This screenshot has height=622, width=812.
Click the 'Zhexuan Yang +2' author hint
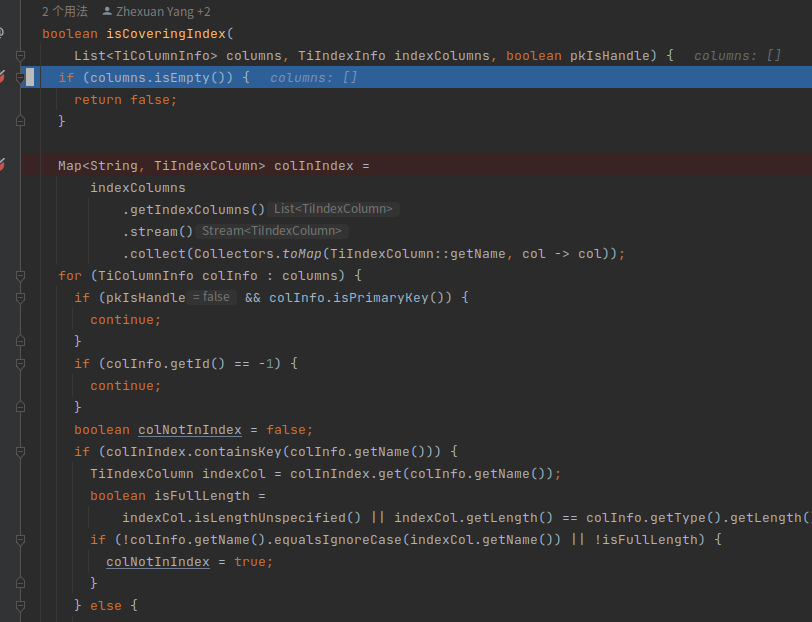(x=163, y=11)
